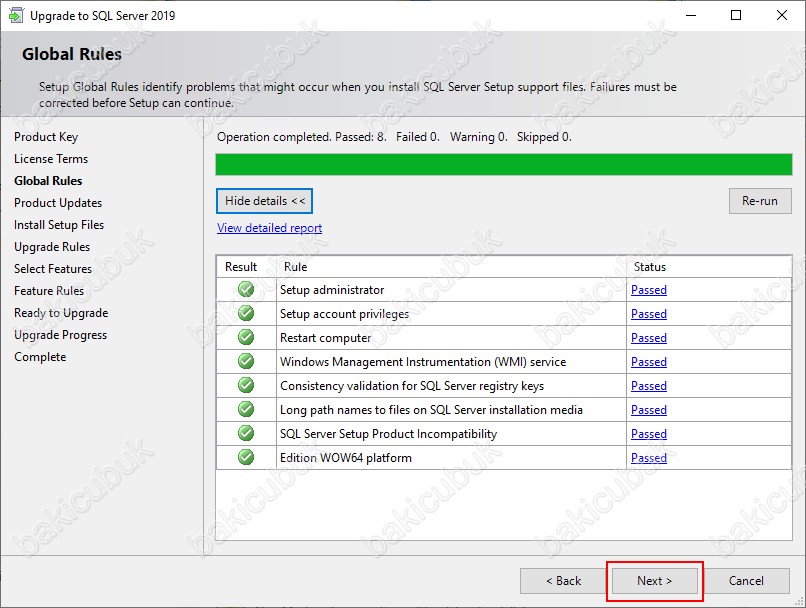Click the 'Edition WOW64 platform' rule text
The height and width of the screenshot is (608, 806).
pos(345,458)
